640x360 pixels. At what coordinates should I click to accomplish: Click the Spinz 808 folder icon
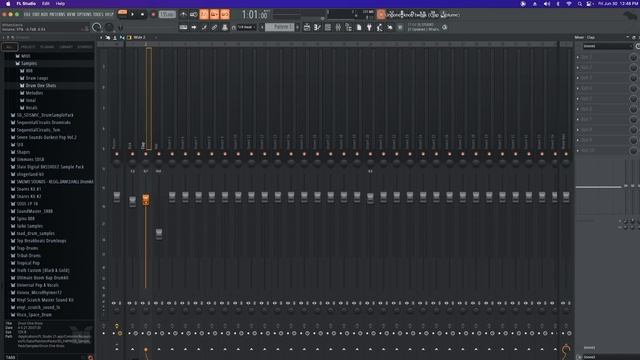tap(13, 218)
